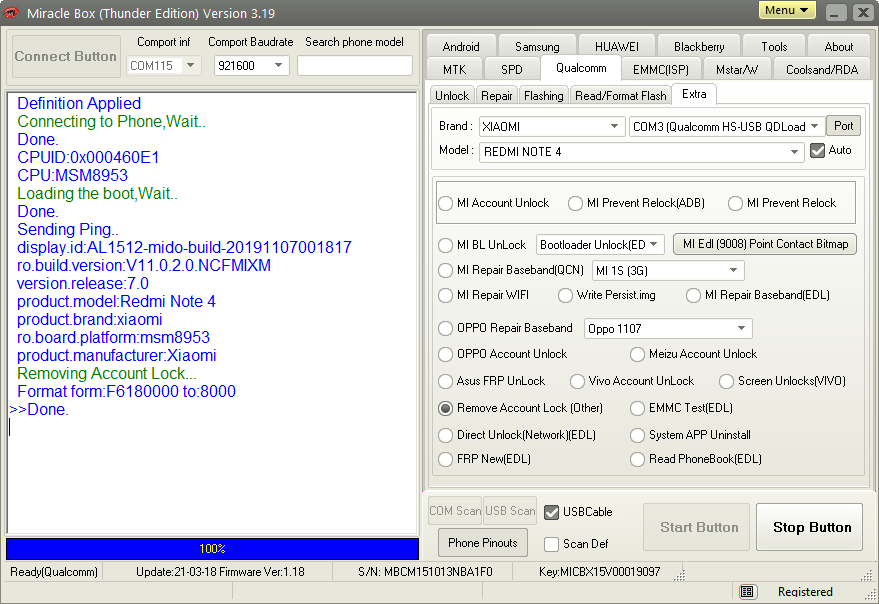This screenshot has height=604, width=879.
Task: Switch to the Blackberry tab
Action: tap(699, 47)
